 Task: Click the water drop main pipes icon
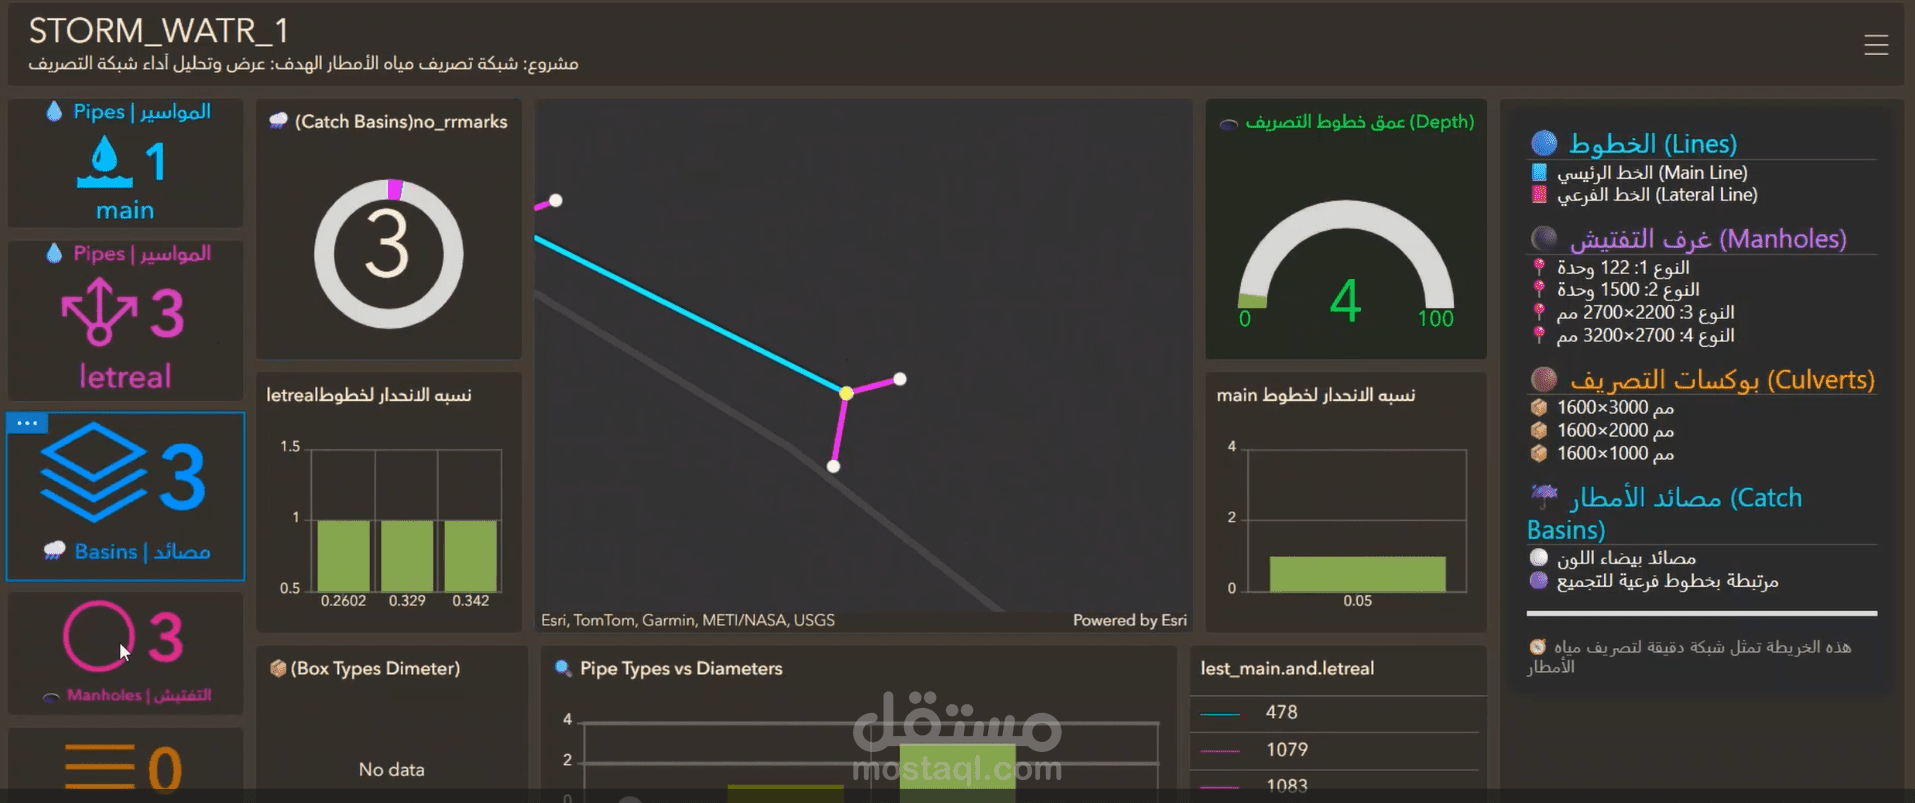coord(104,162)
